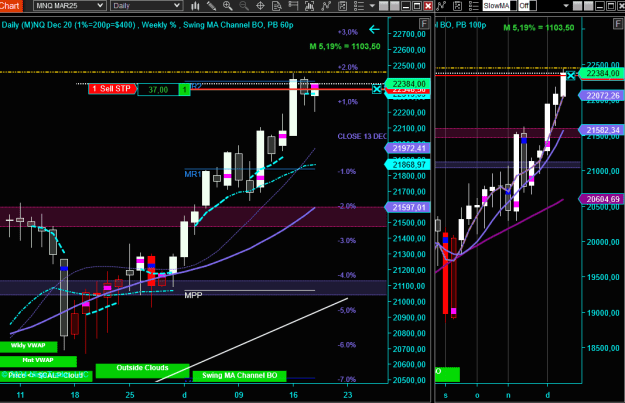Click the Swing MA Channel BO label
The image size is (625, 403).
tap(240, 375)
